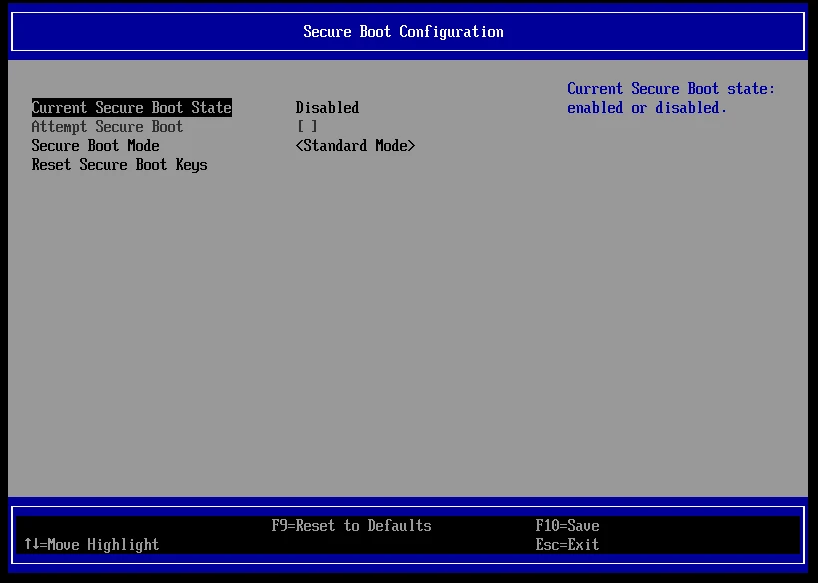The height and width of the screenshot is (583, 818).
Task: Click the up-down arrows icon in the footer
Action: [x=31, y=545]
